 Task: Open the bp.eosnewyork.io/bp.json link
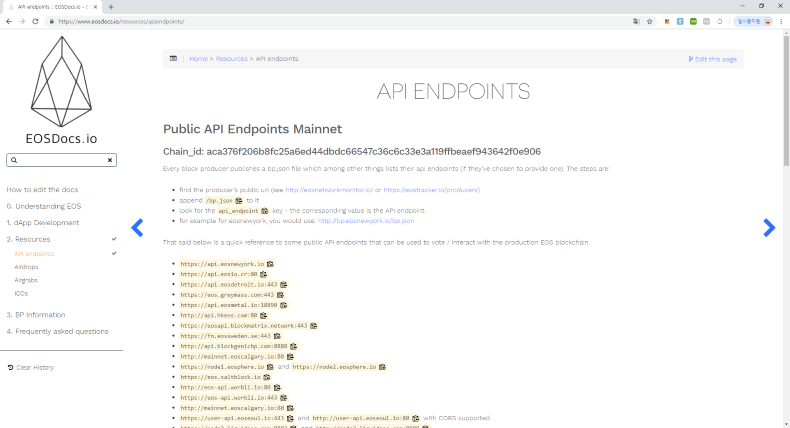coord(366,221)
